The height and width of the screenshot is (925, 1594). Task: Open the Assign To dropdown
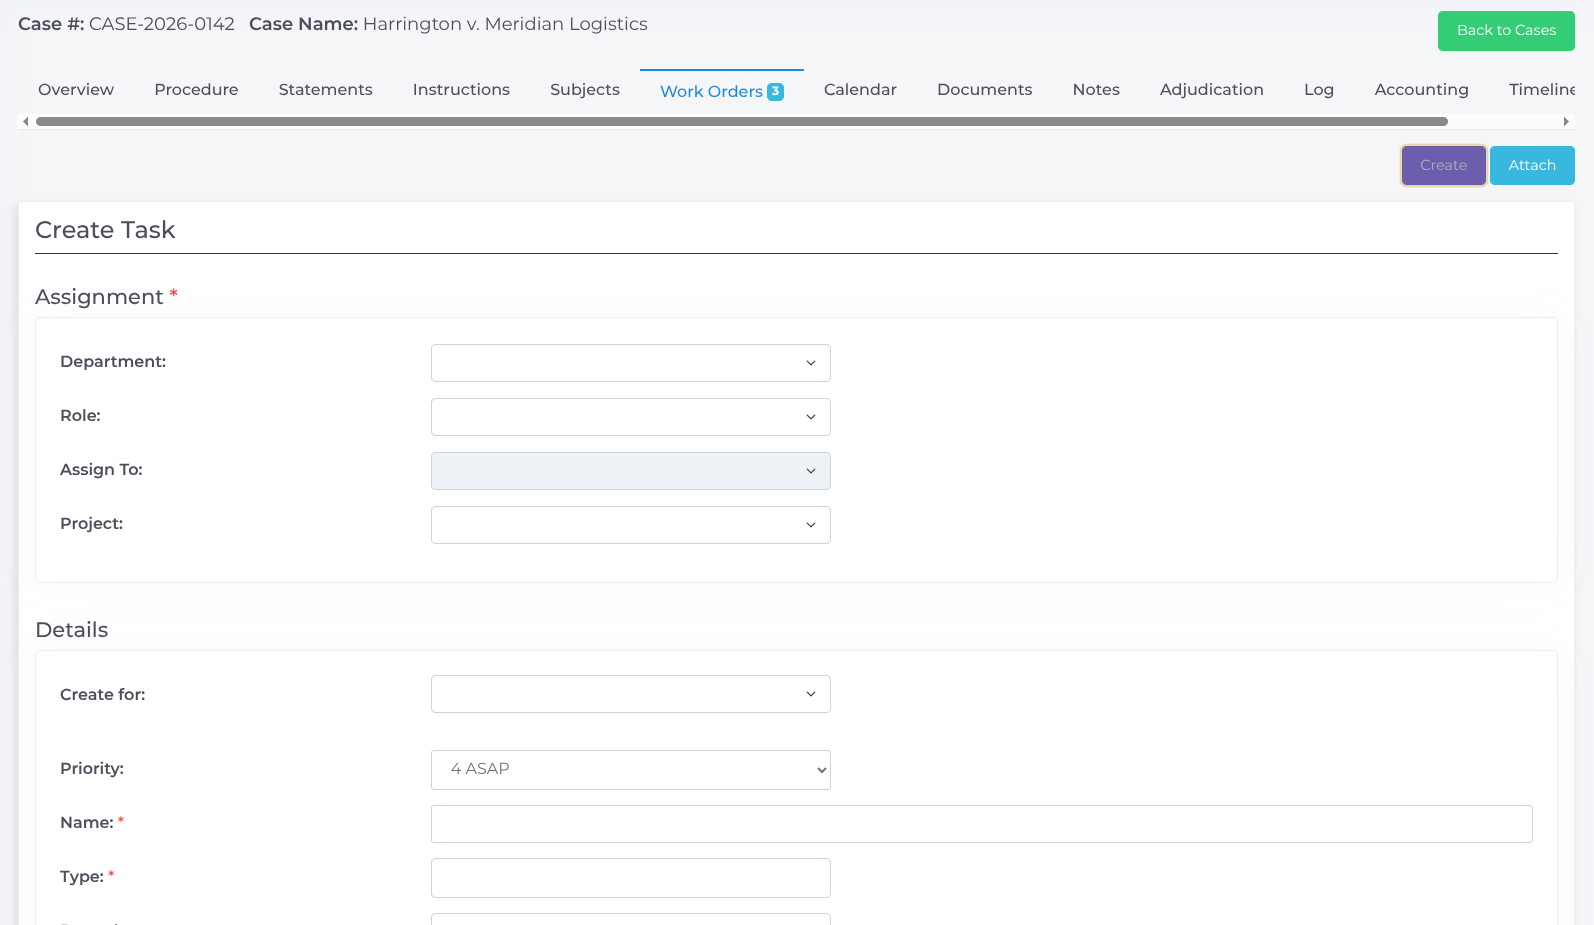coord(631,471)
